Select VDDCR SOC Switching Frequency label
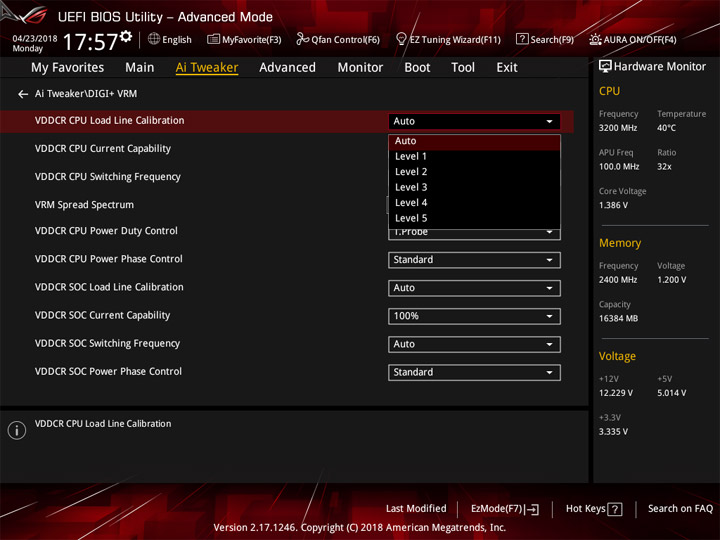Image resolution: width=720 pixels, height=540 pixels. [x=107, y=343]
